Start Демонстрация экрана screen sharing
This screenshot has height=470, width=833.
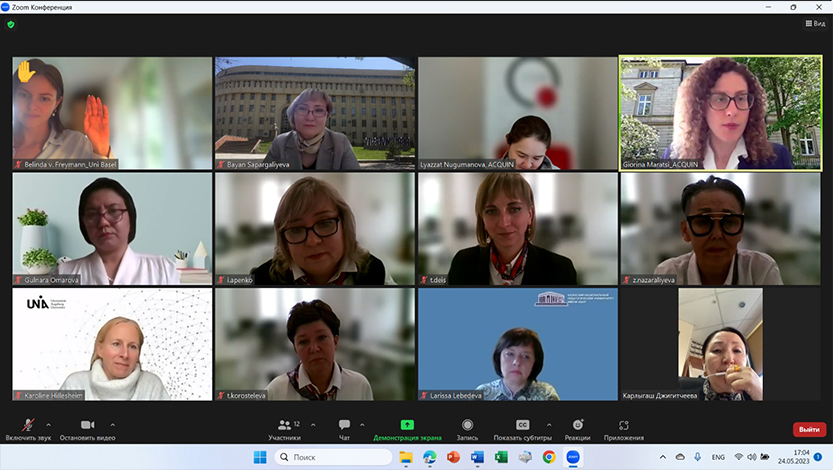(407, 426)
